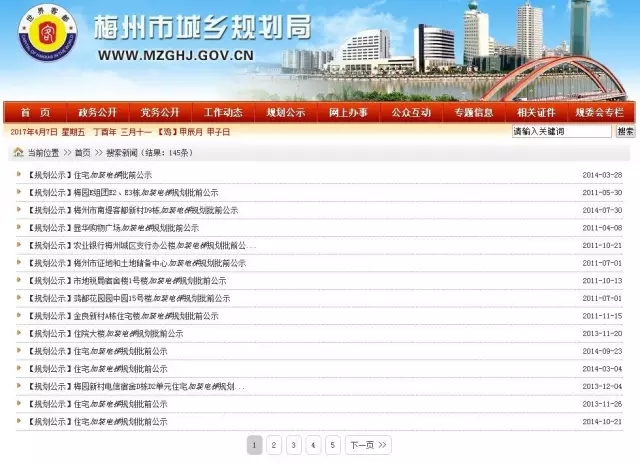Screen dimensions: 640x464
Task: Click the 首页 breadcrumb link
Action: point(84,153)
